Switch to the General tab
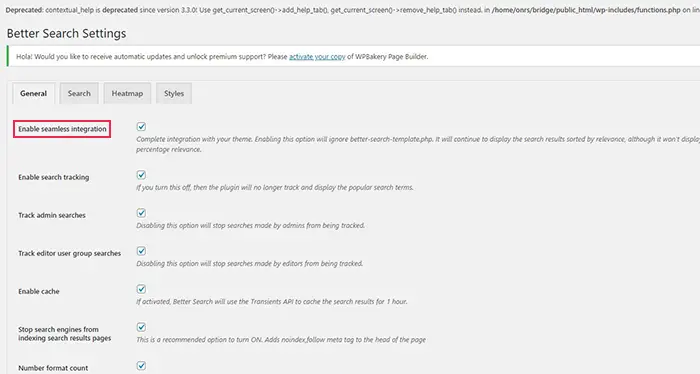Image resolution: width=700 pixels, height=374 pixels. (x=33, y=93)
